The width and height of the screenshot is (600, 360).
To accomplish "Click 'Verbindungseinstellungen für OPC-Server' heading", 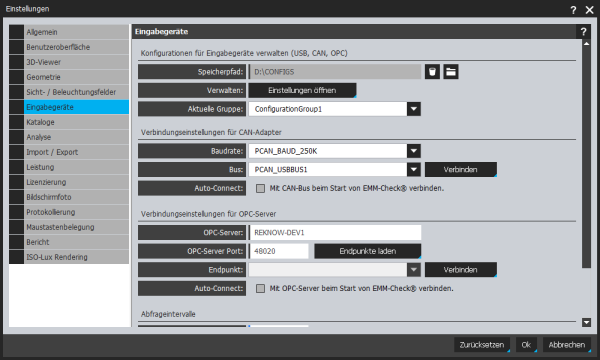I will [x=208, y=214].
